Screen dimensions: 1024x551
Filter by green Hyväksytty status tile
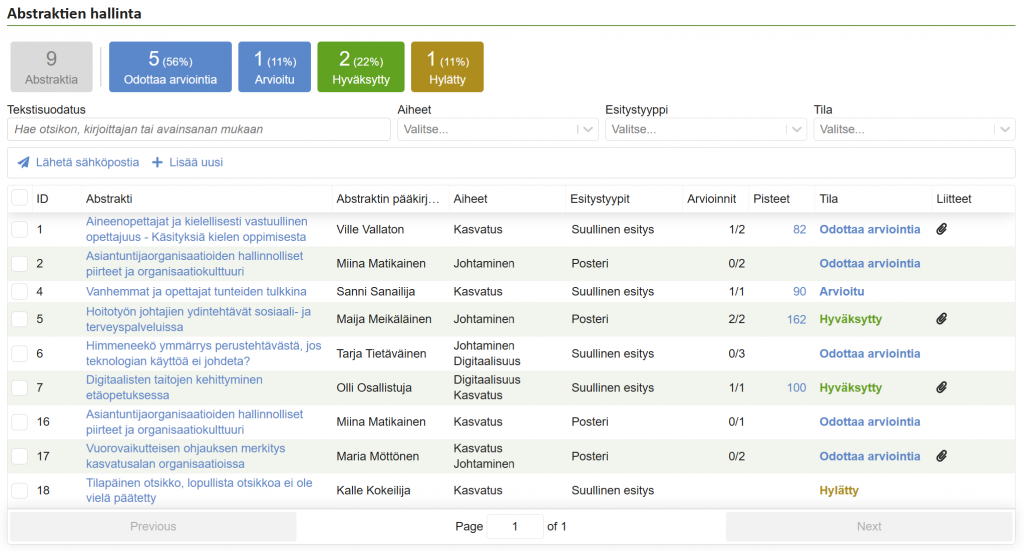click(x=360, y=67)
